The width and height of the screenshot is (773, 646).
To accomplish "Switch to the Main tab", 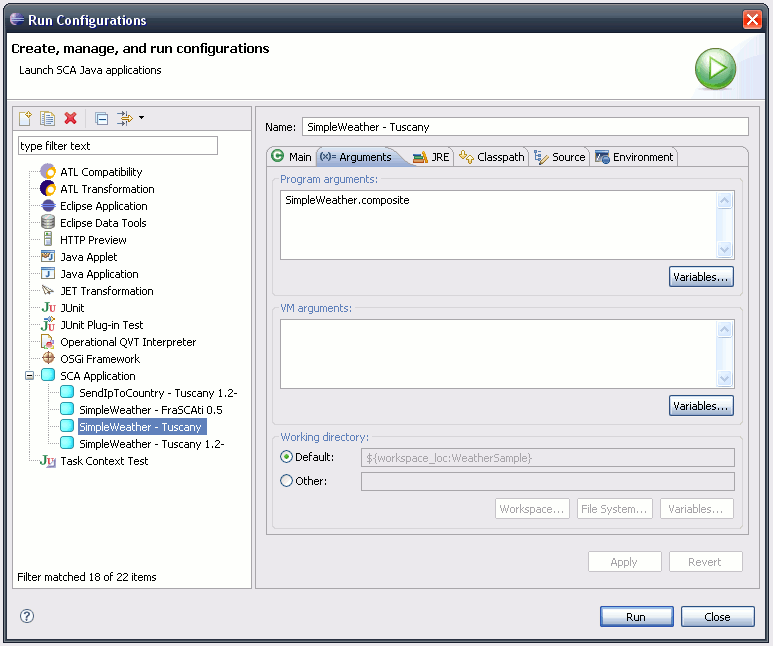I will coord(292,157).
